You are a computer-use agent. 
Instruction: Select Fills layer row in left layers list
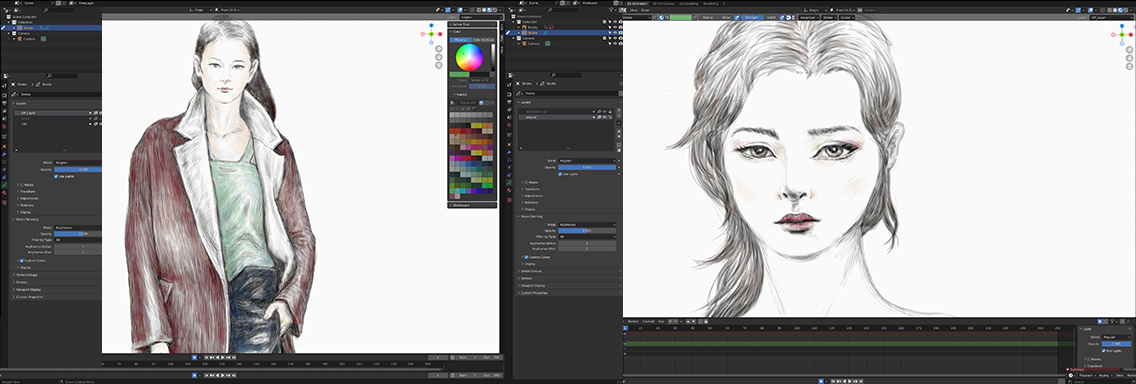point(57,124)
